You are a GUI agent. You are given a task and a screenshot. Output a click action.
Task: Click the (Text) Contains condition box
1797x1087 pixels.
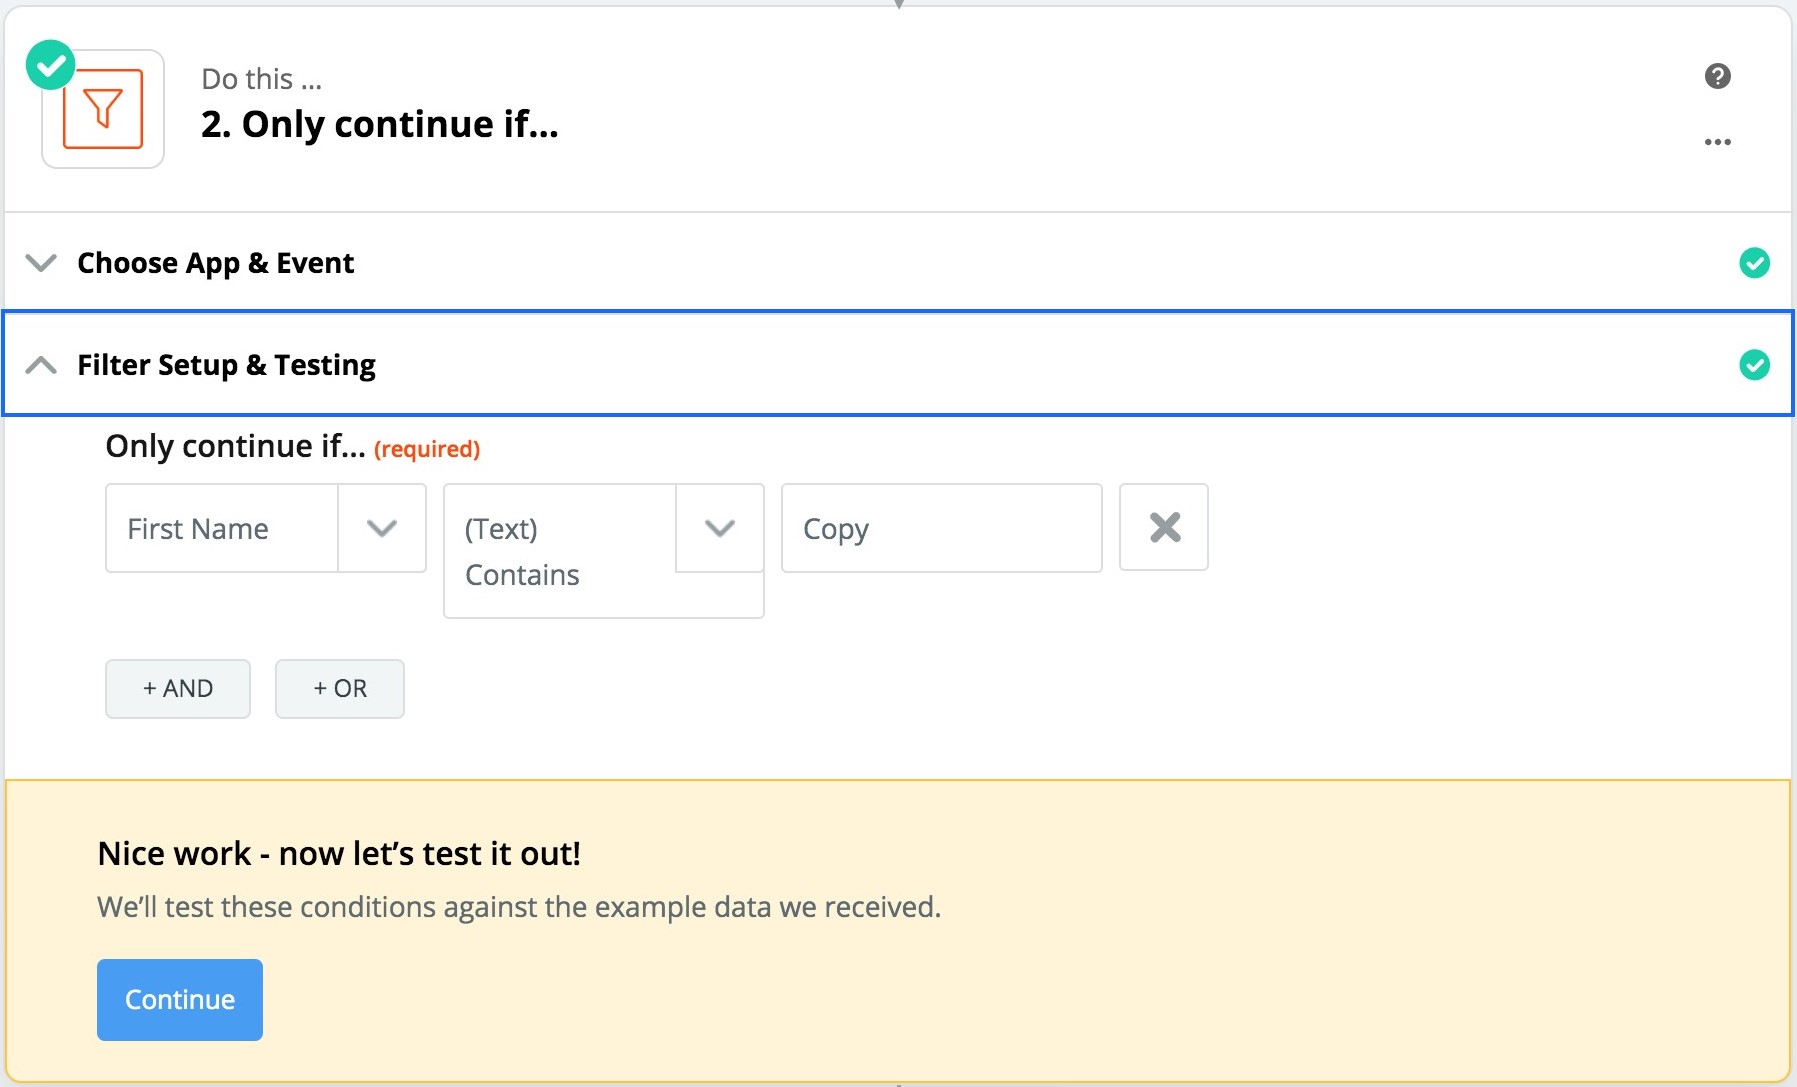tap(560, 551)
